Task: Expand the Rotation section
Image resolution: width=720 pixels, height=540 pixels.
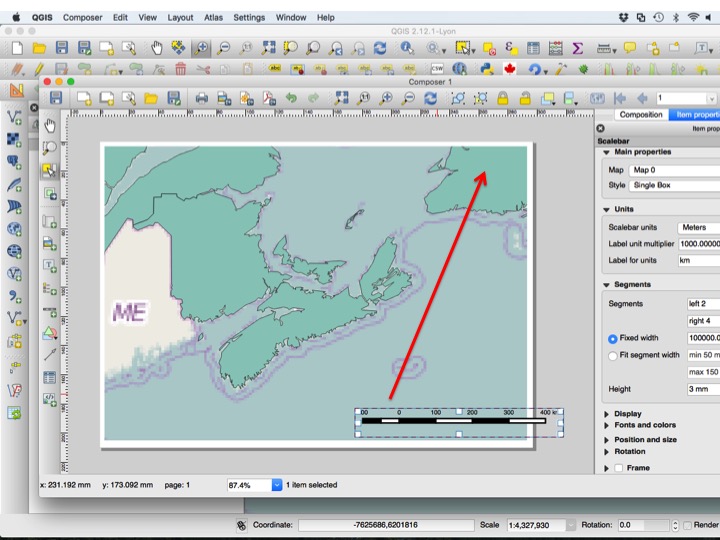Action: 606,452
